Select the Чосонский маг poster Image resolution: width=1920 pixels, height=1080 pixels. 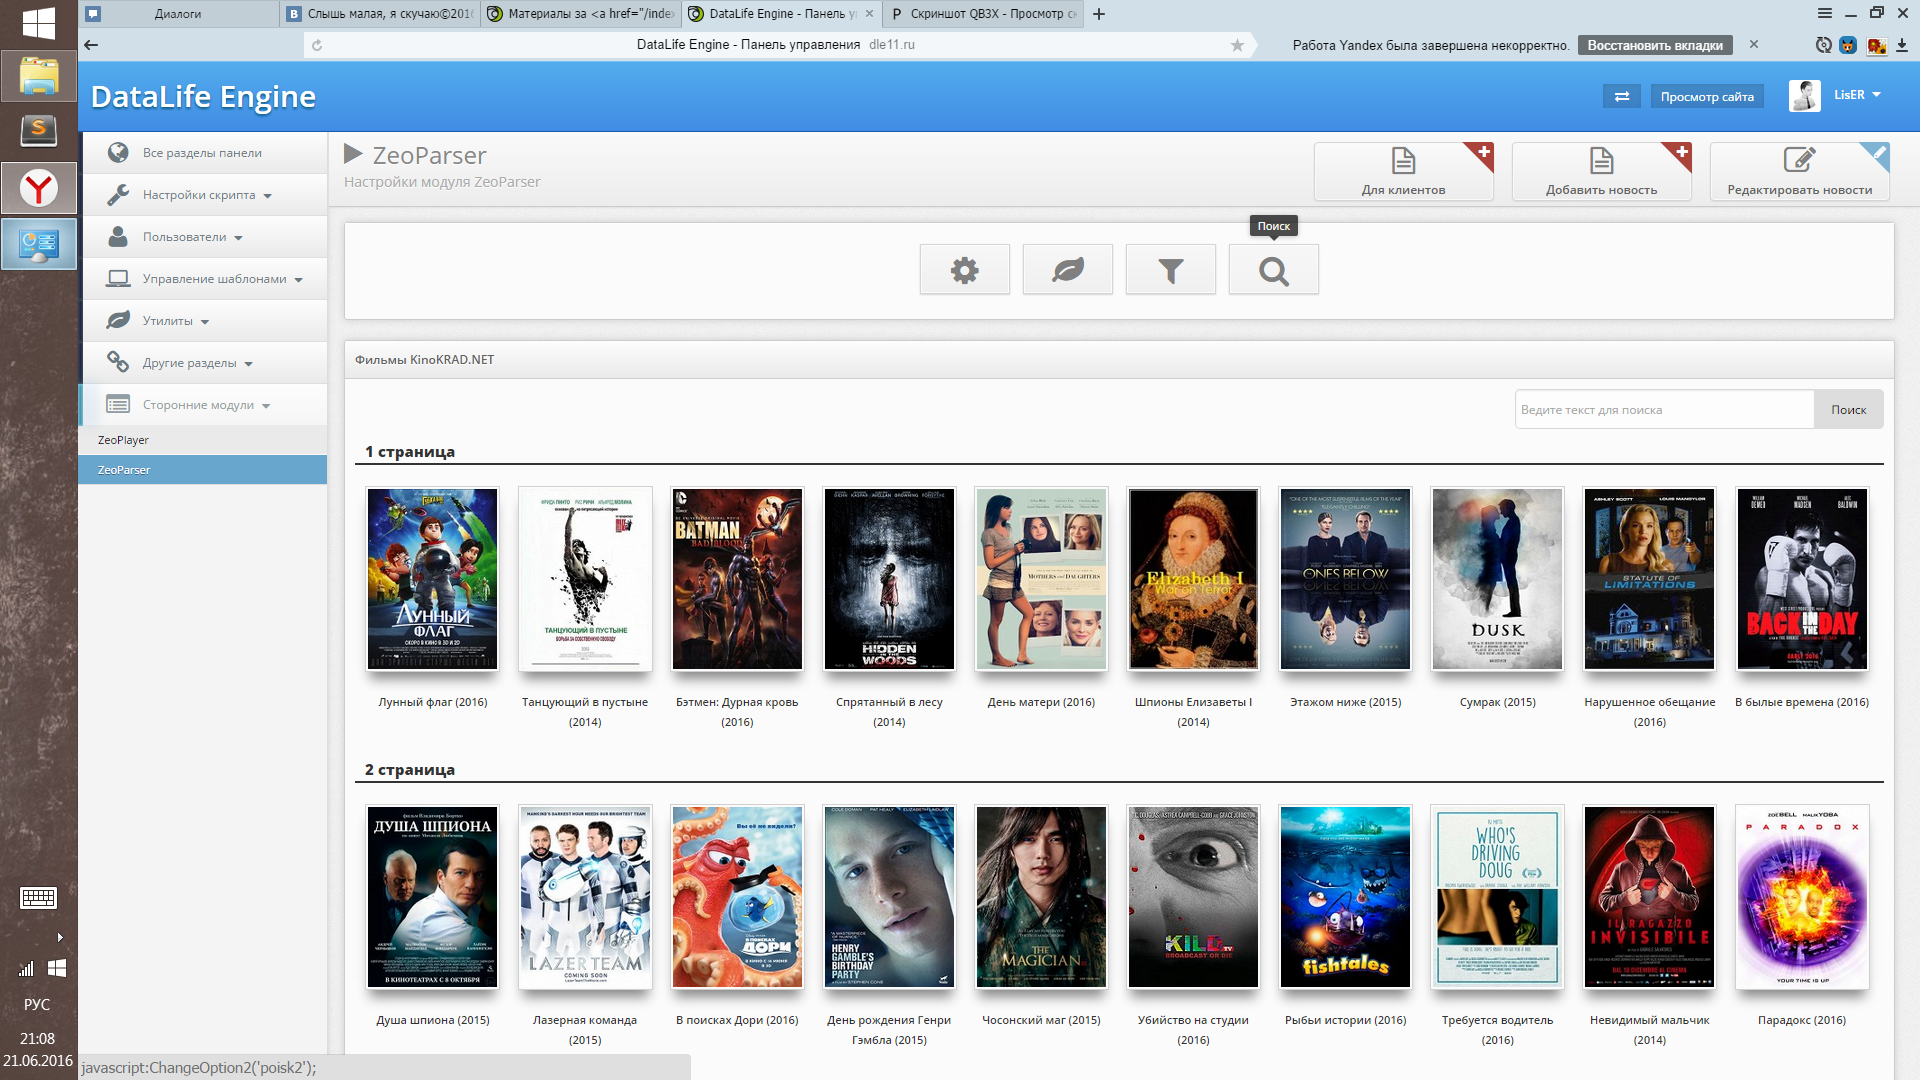[x=1041, y=897]
